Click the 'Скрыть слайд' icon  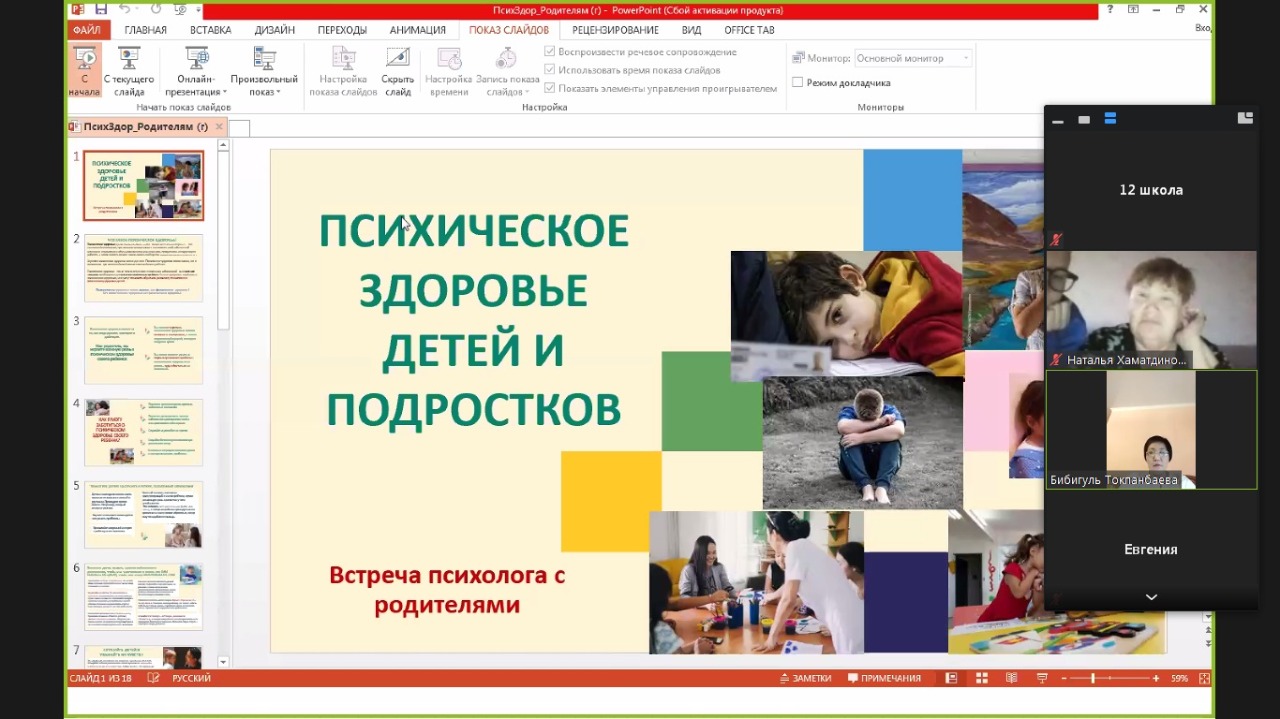397,68
